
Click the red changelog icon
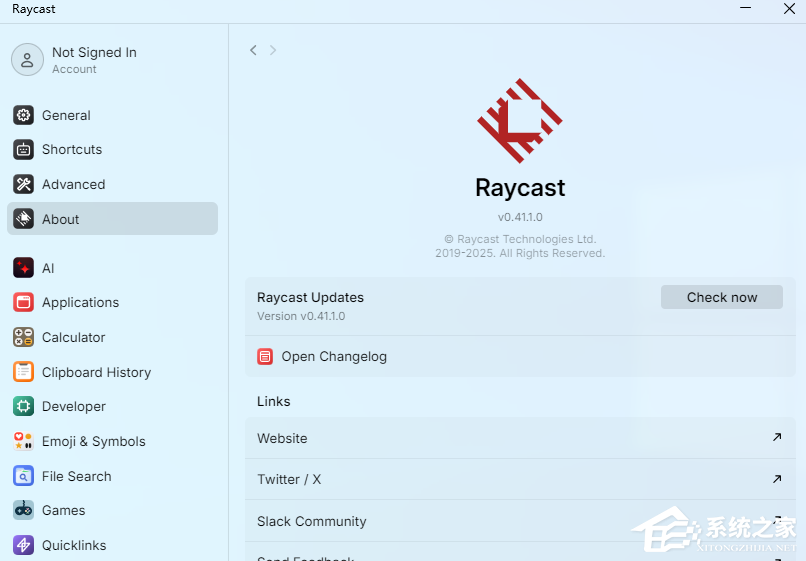[x=265, y=356]
